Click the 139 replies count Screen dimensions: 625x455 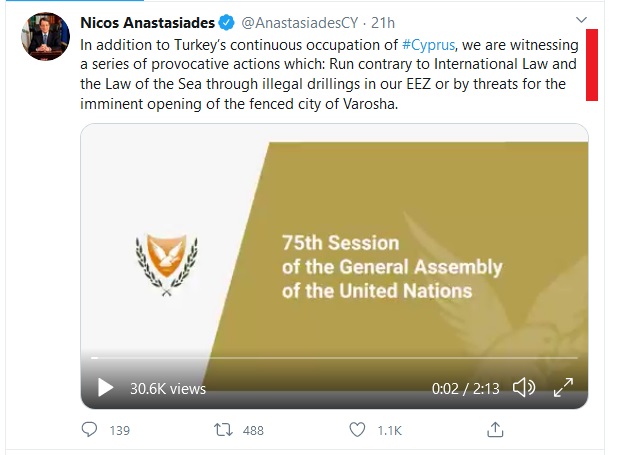(119, 430)
